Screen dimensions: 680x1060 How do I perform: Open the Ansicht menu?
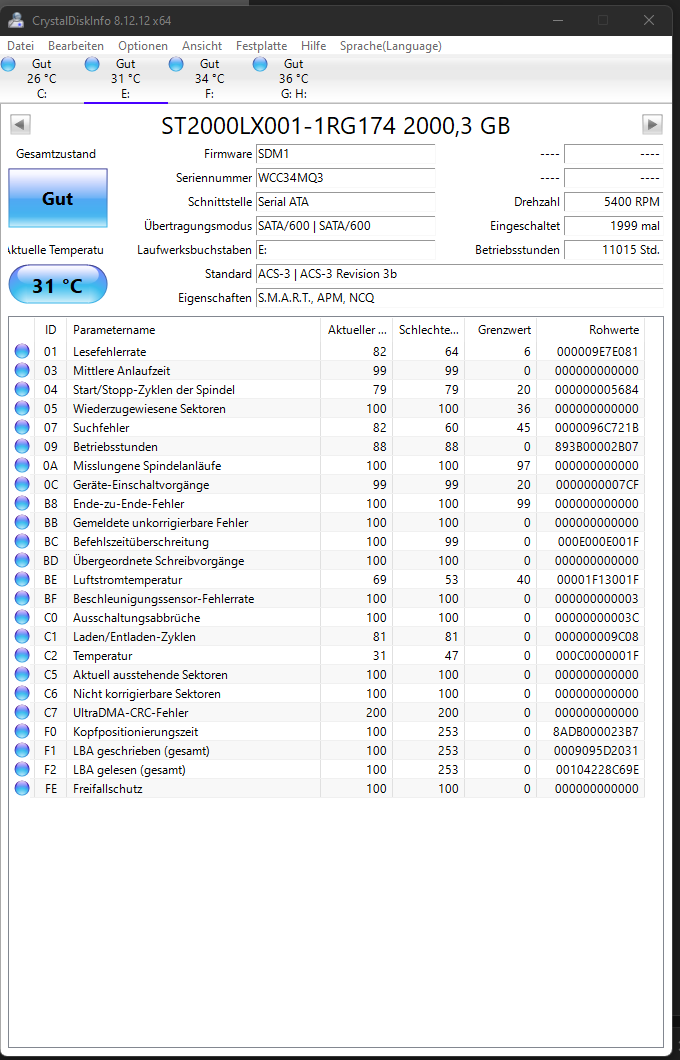tap(202, 46)
